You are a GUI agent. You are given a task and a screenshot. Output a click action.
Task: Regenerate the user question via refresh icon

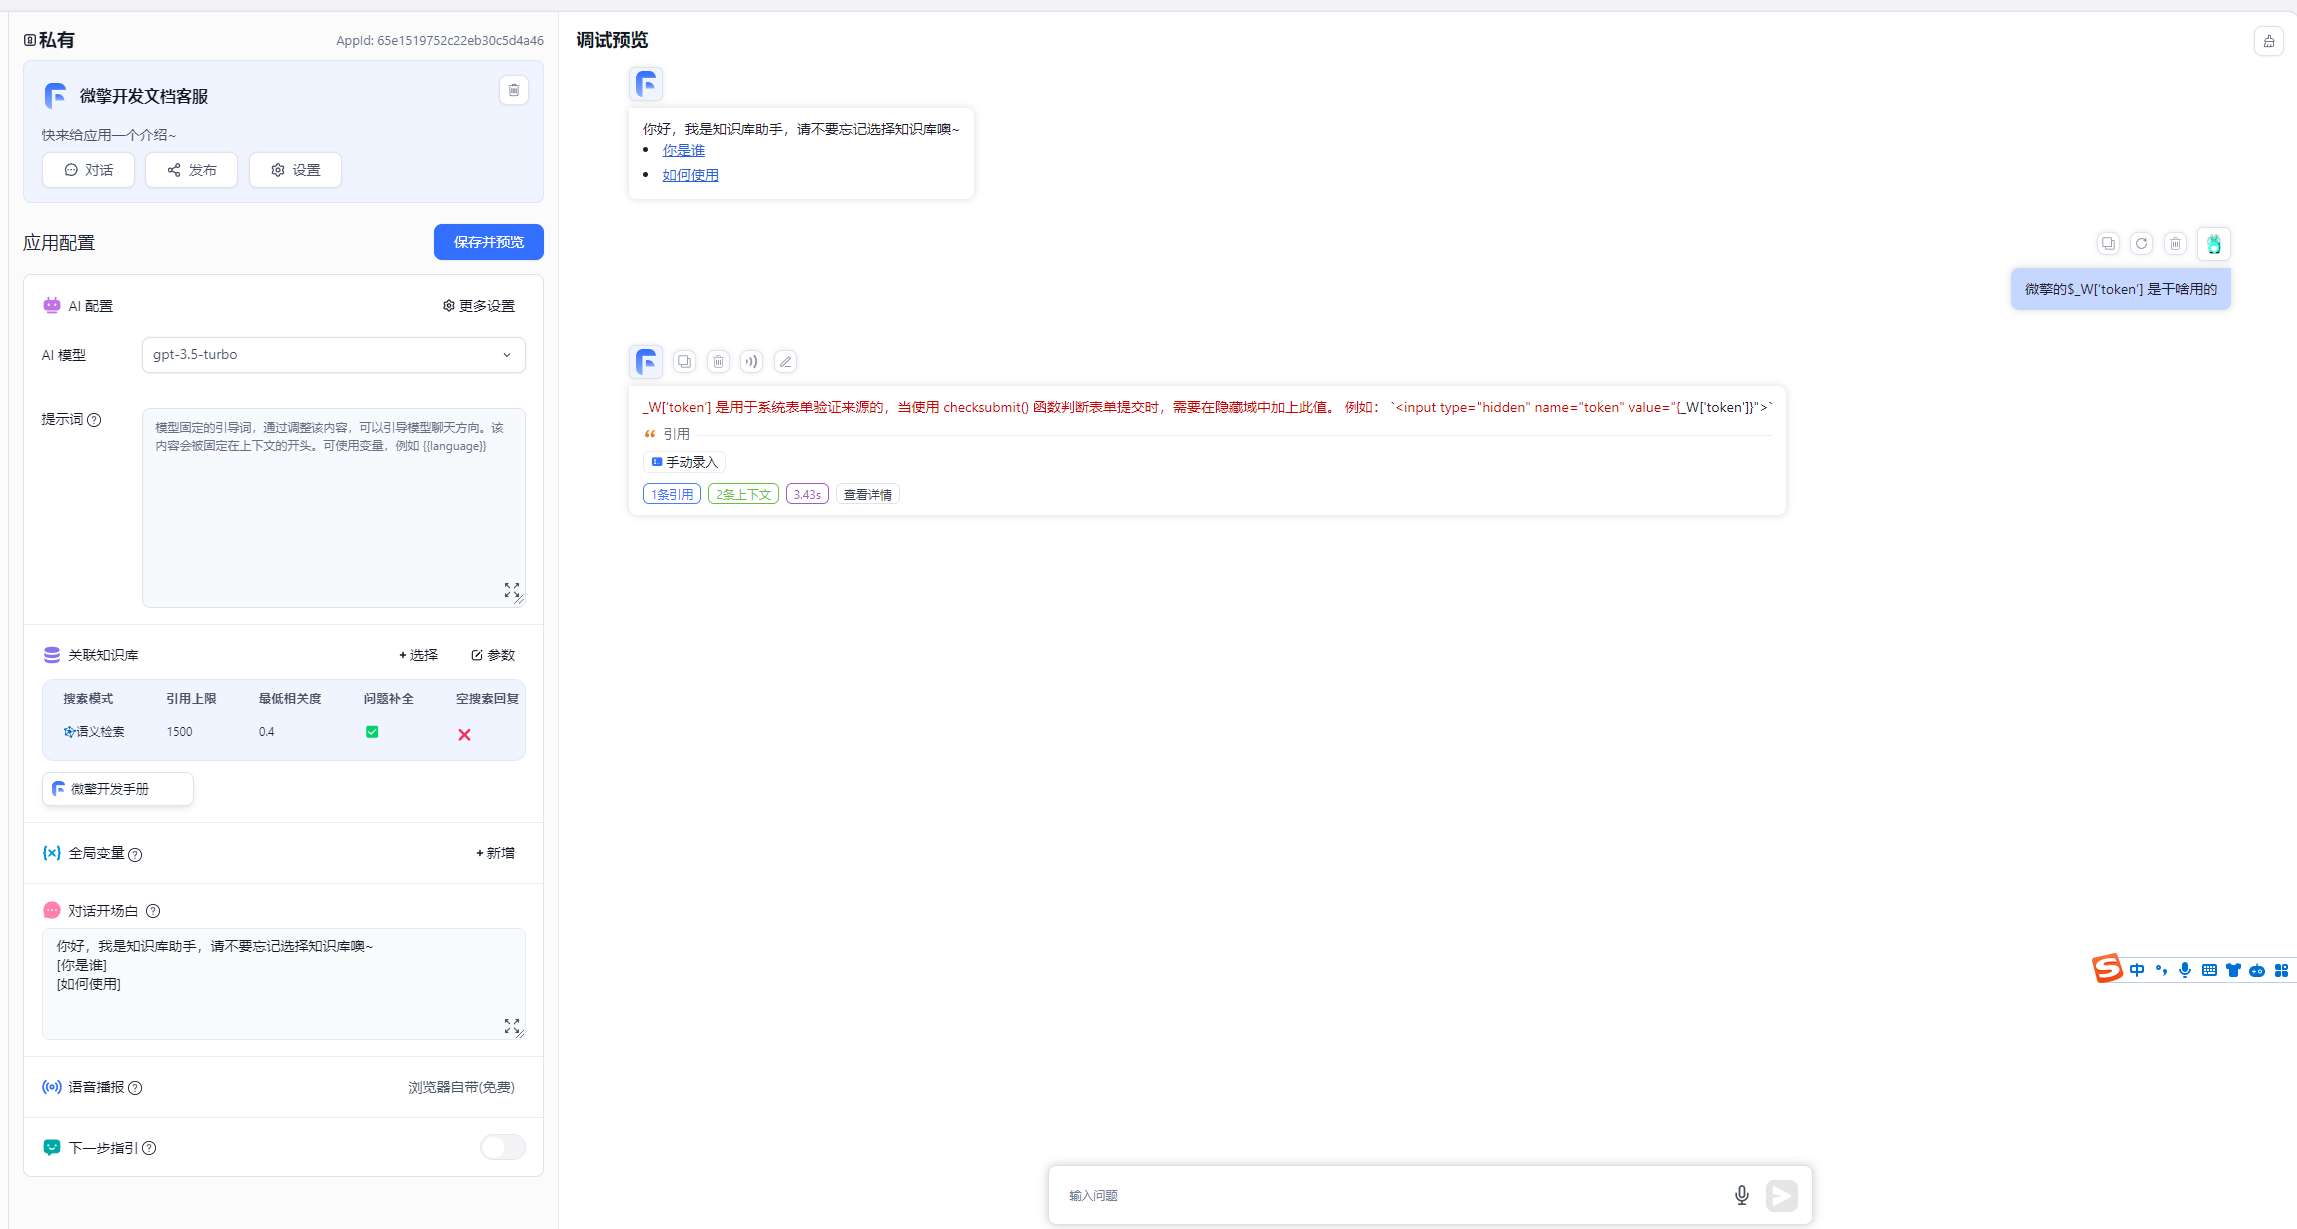(2141, 243)
